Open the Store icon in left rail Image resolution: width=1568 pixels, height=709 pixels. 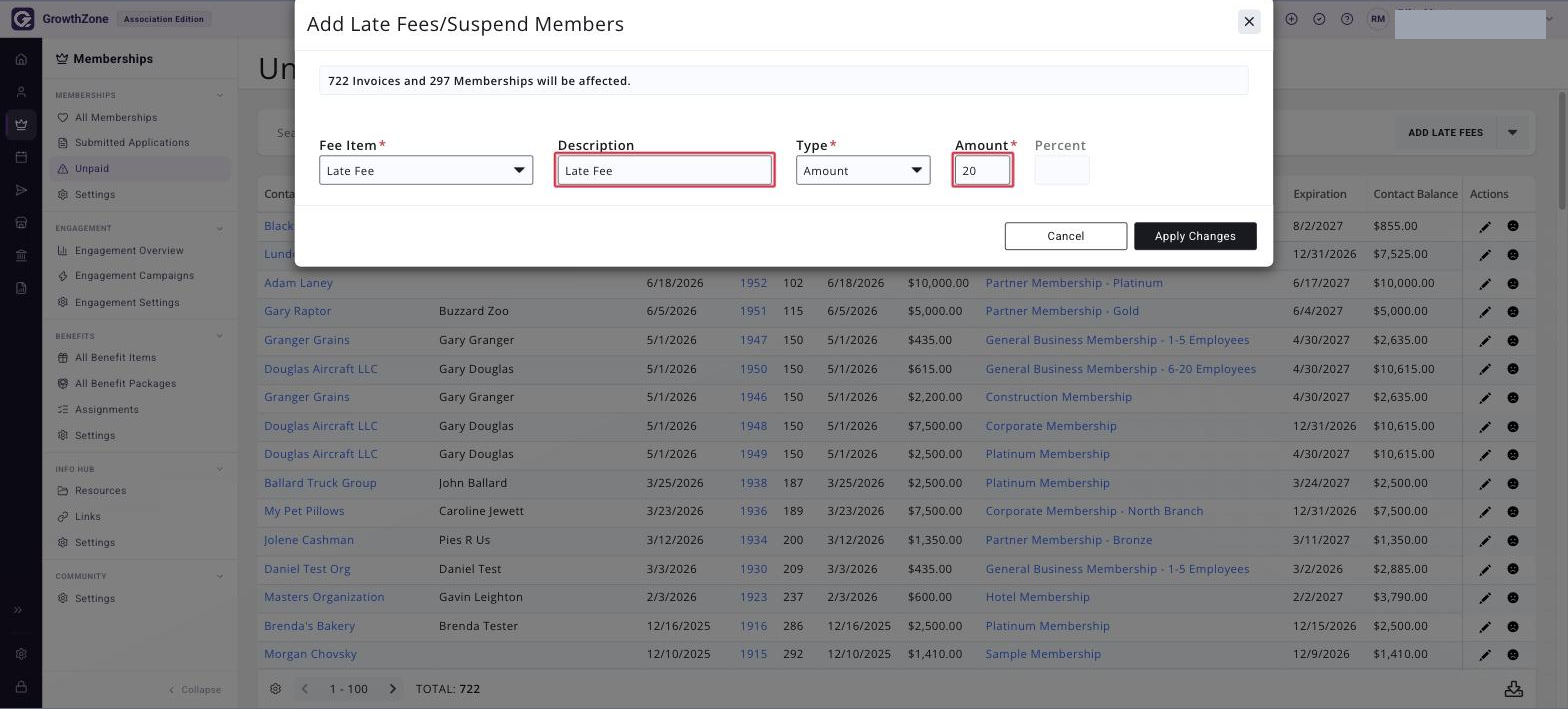21,223
